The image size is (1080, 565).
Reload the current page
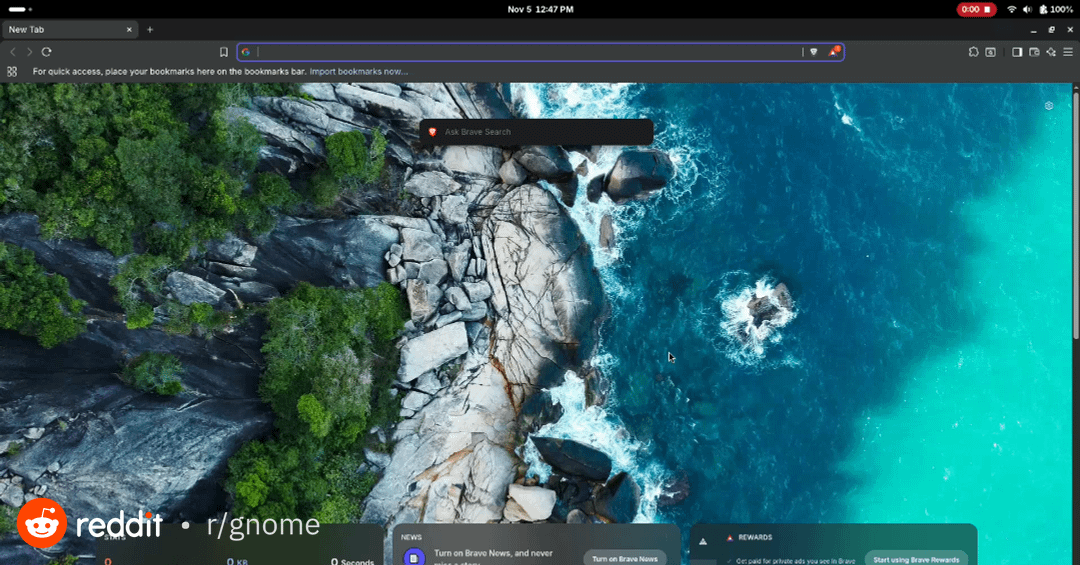click(x=46, y=52)
